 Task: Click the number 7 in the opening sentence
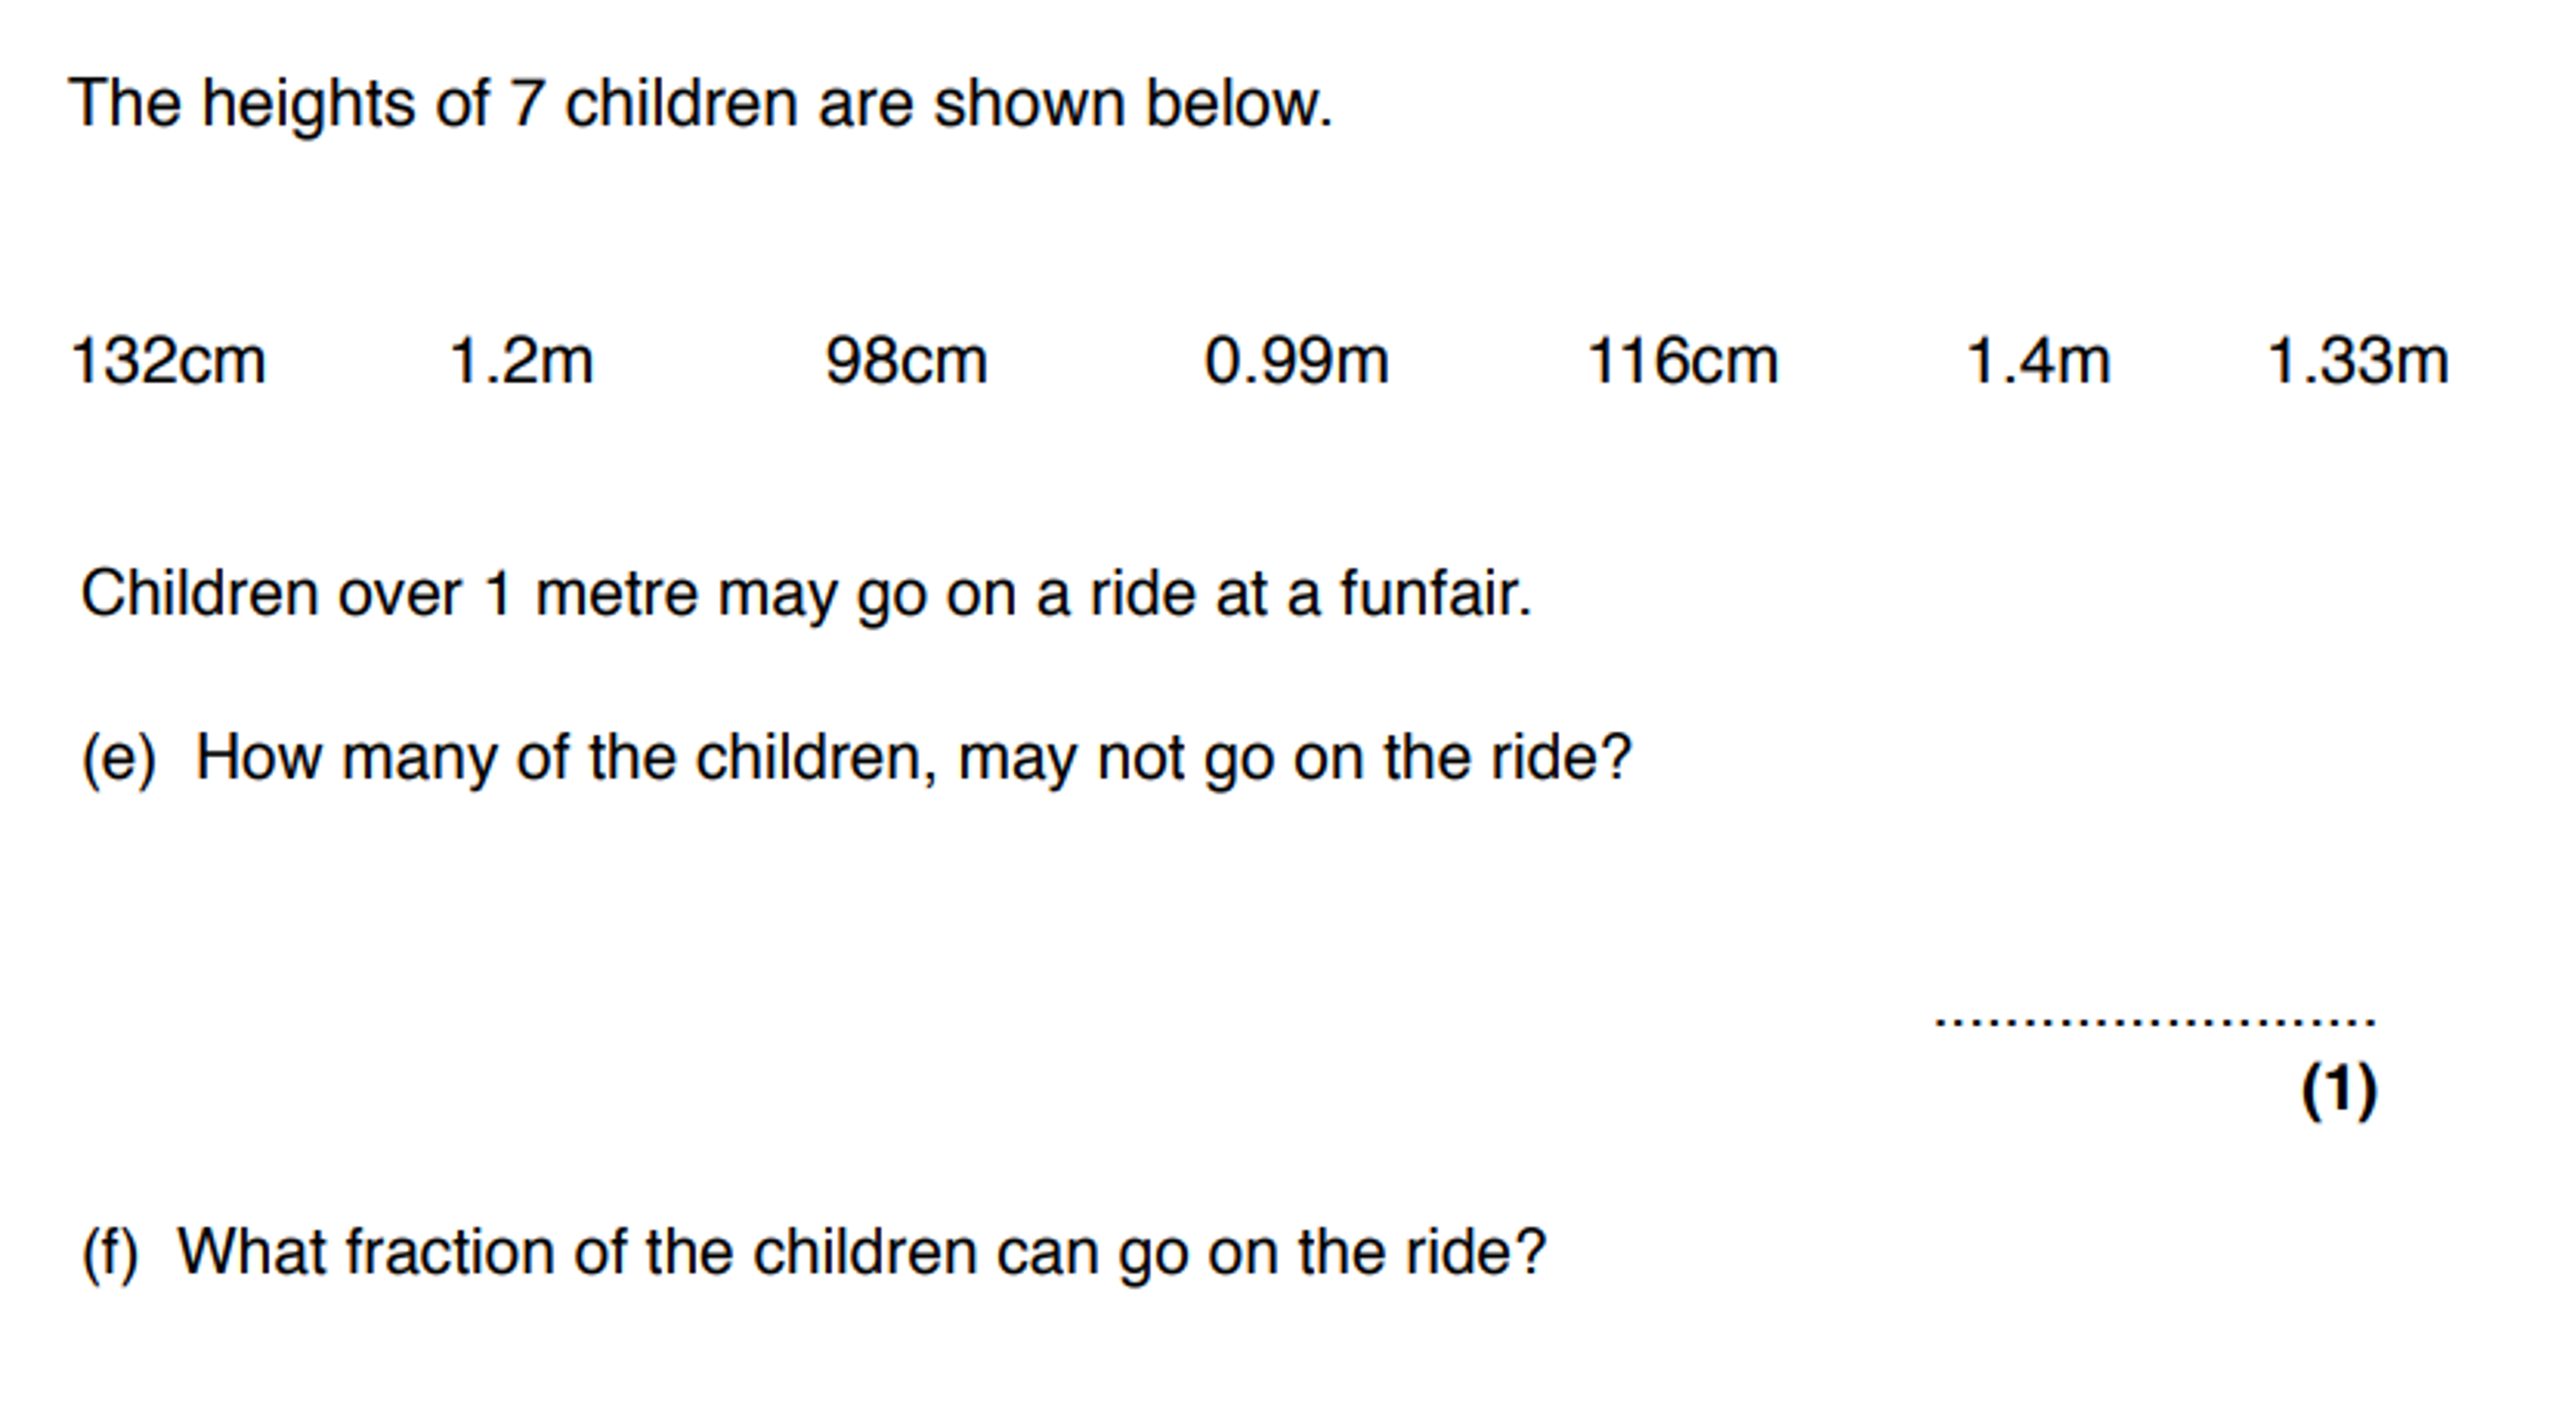(526, 104)
